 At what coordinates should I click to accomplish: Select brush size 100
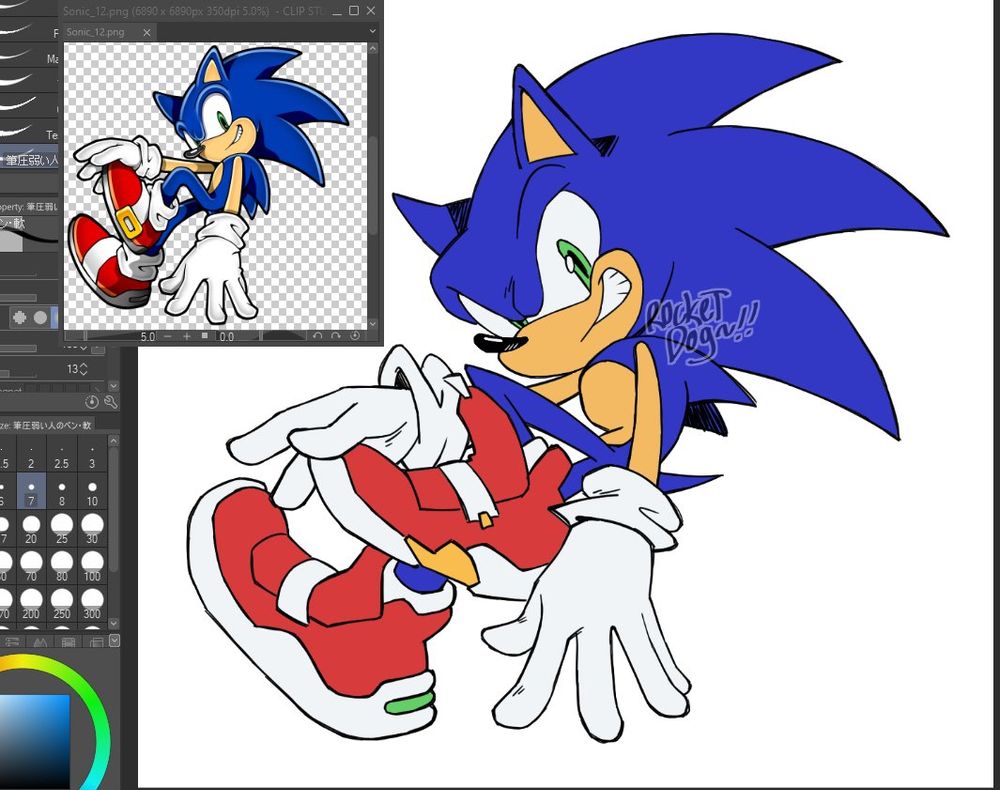tap(92, 567)
